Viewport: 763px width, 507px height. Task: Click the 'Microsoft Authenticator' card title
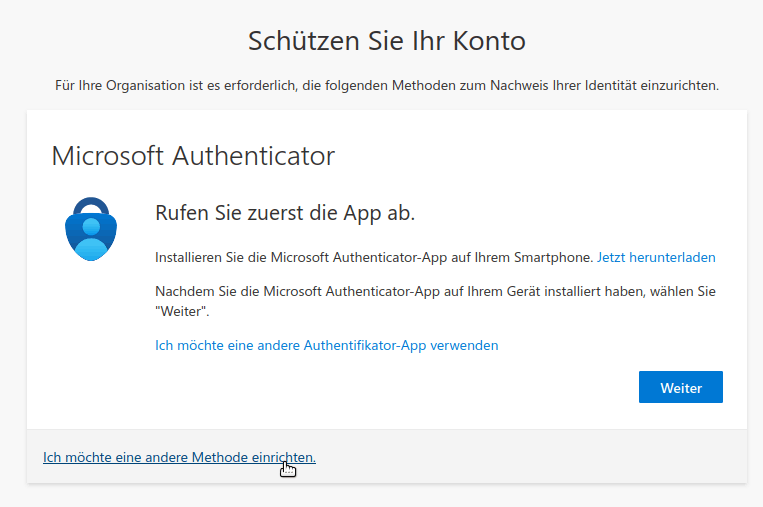[193, 156]
